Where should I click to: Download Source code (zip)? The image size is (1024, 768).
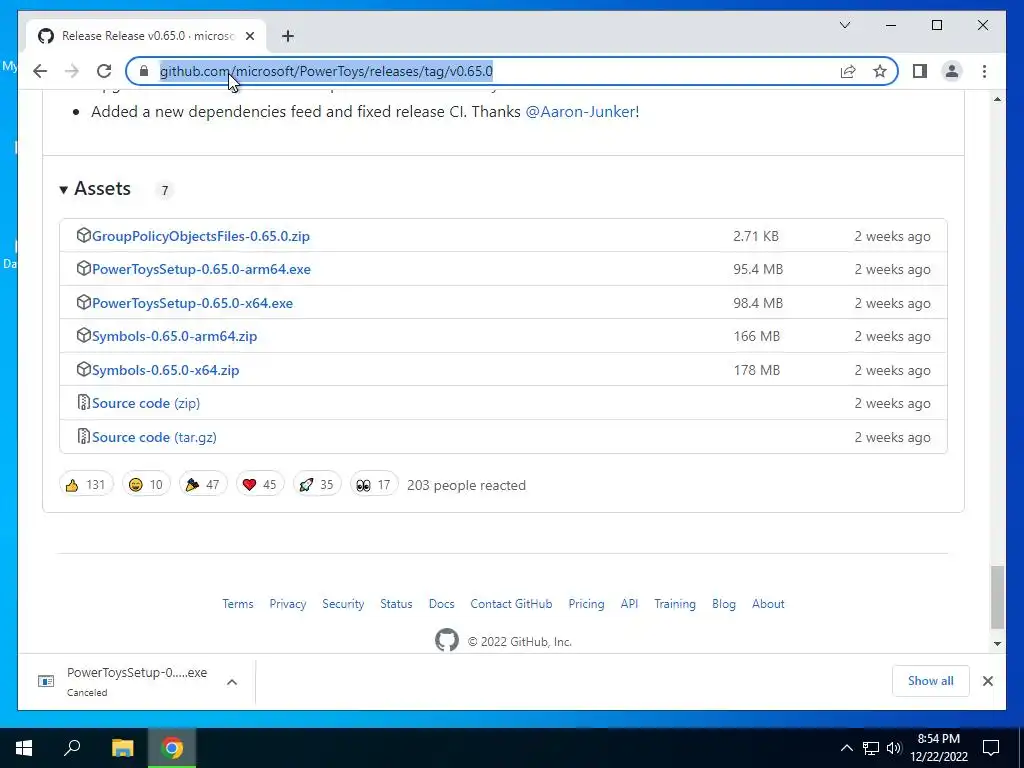(x=146, y=404)
